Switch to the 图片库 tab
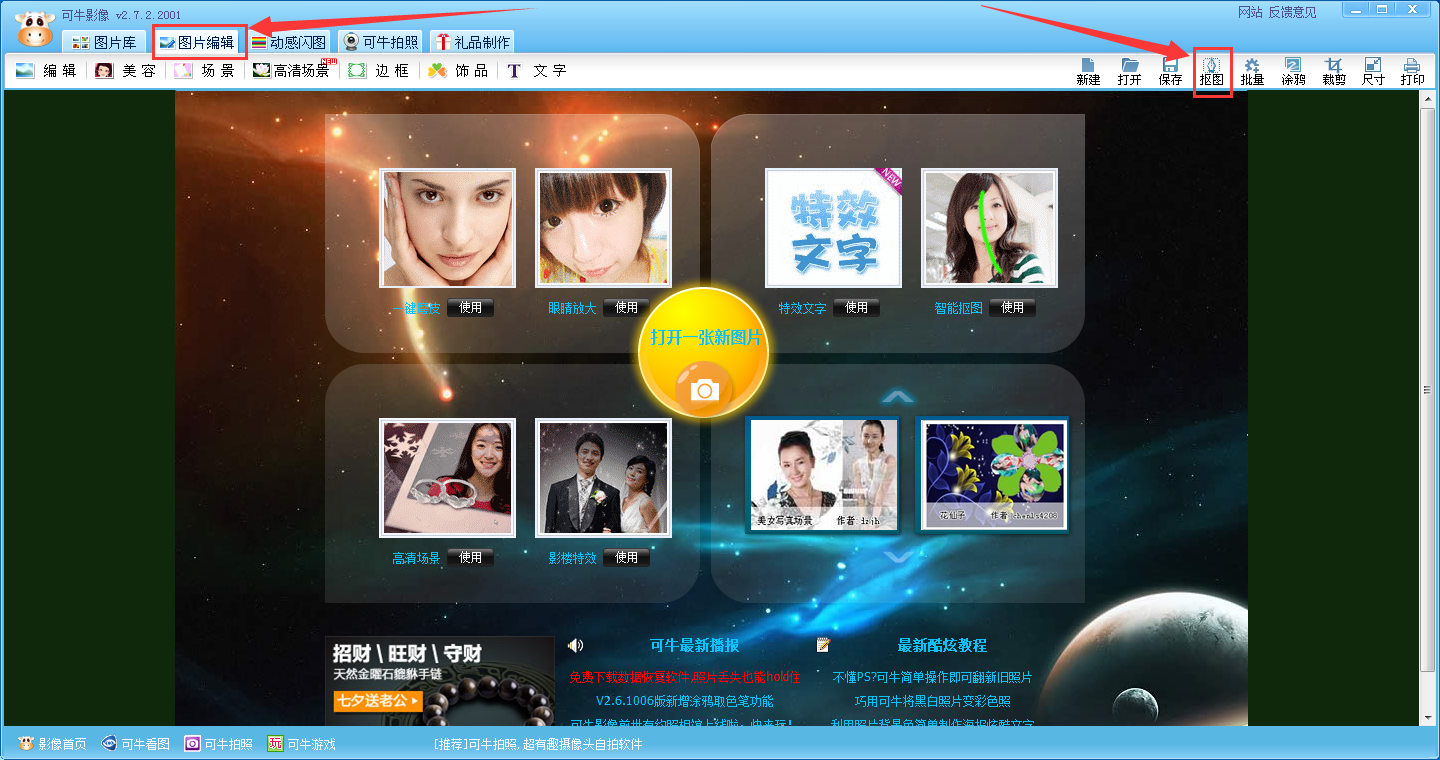1440x760 pixels. coord(104,42)
